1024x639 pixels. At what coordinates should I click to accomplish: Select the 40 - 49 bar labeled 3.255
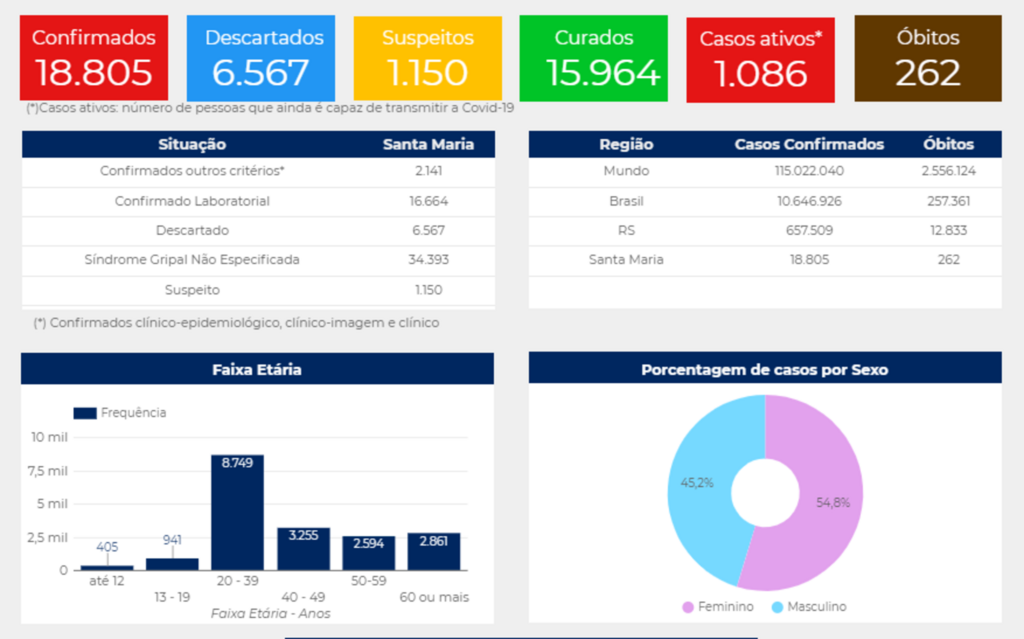pos(303,550)
